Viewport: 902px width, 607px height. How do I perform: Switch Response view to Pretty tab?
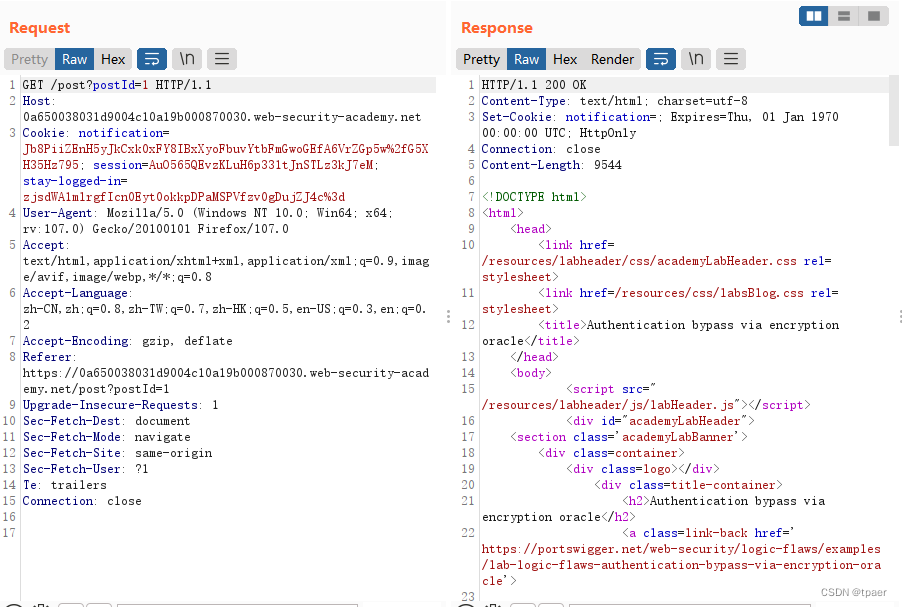(x=481, y=59)
